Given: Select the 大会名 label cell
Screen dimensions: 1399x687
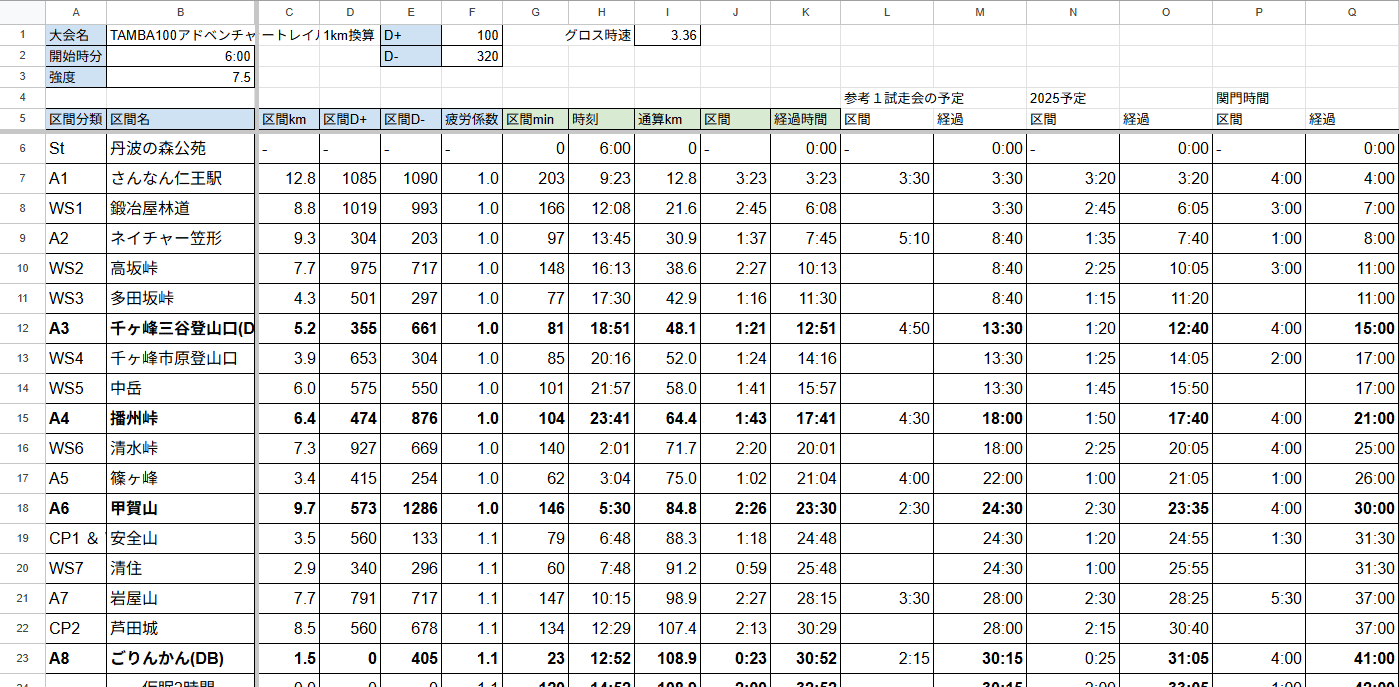Looking at the screenshot, I should point(75,35).
